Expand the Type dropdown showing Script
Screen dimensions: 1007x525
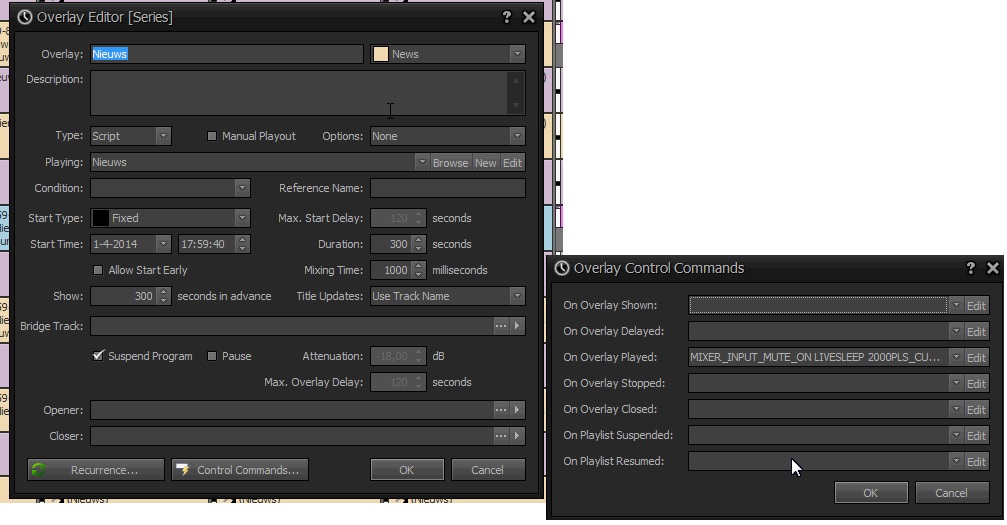pos(163,136)
